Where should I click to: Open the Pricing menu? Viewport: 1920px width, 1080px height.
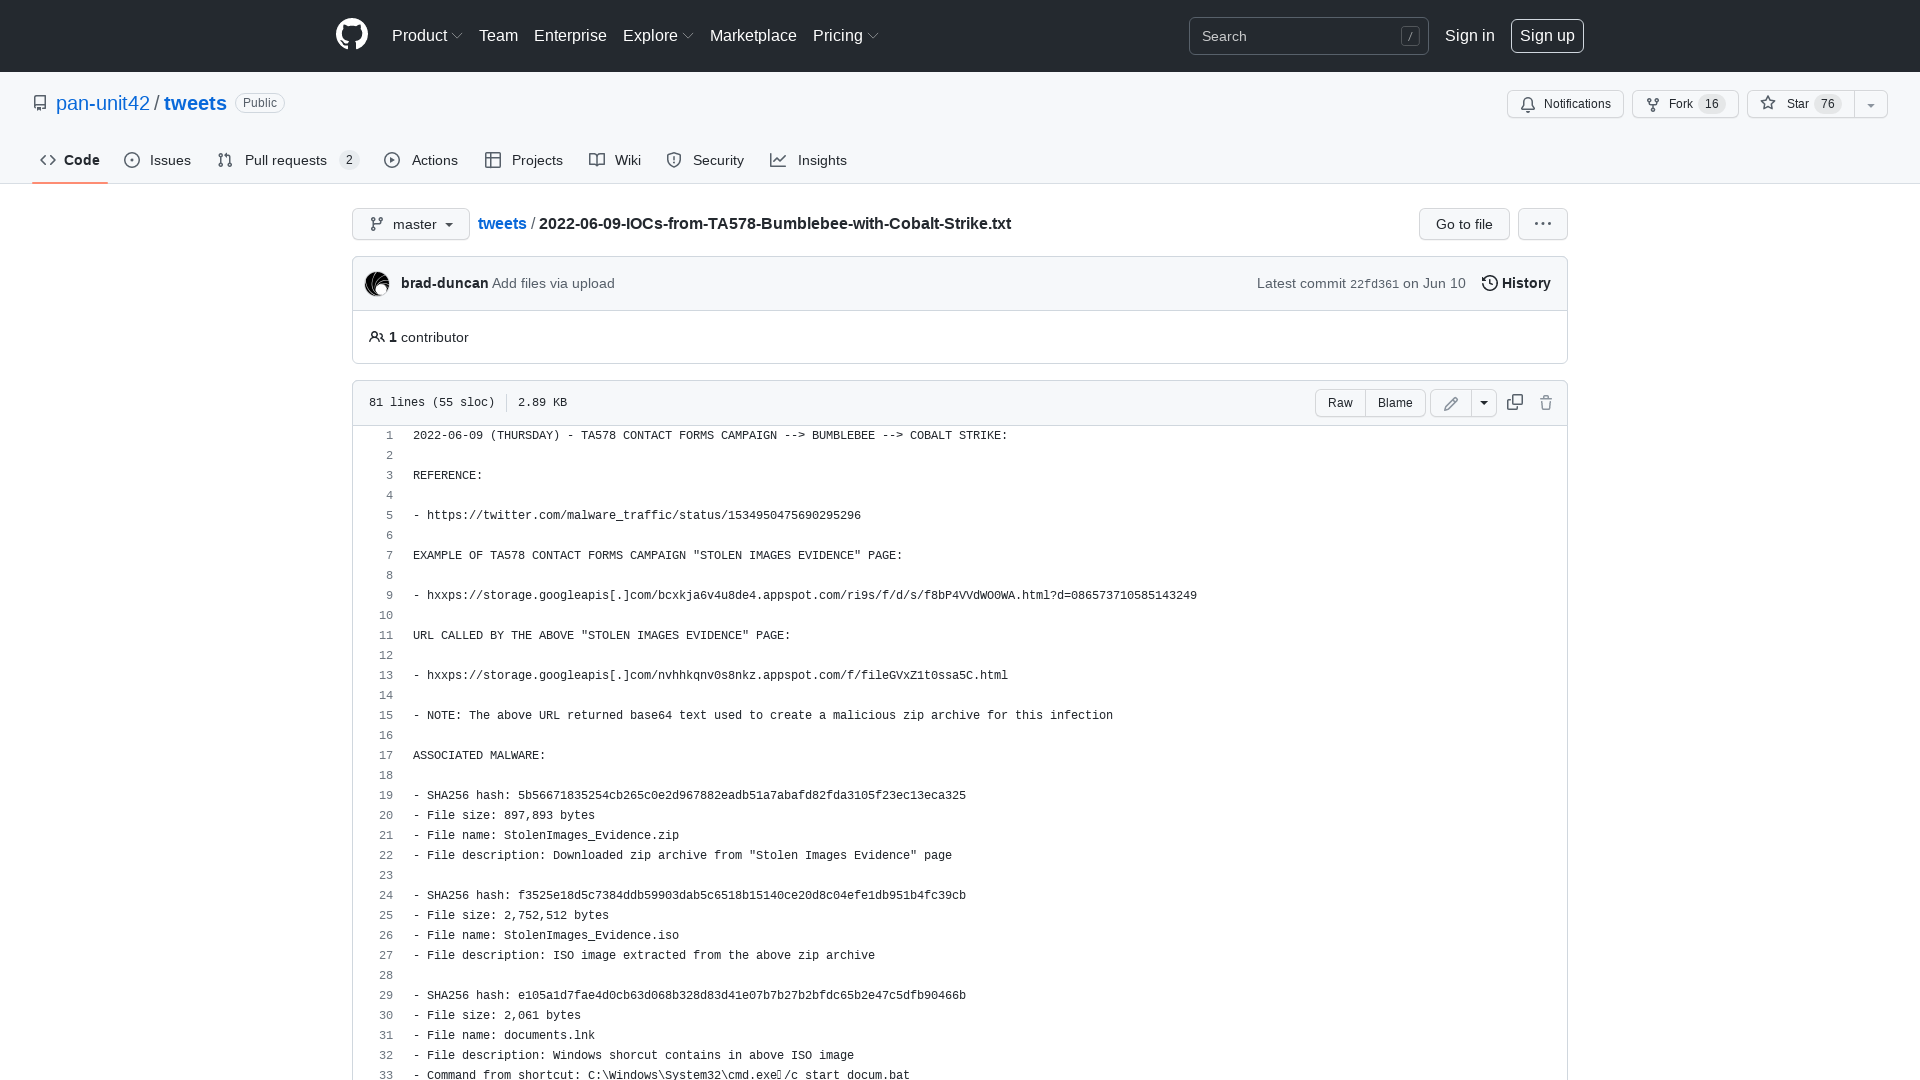pos(844,35)
